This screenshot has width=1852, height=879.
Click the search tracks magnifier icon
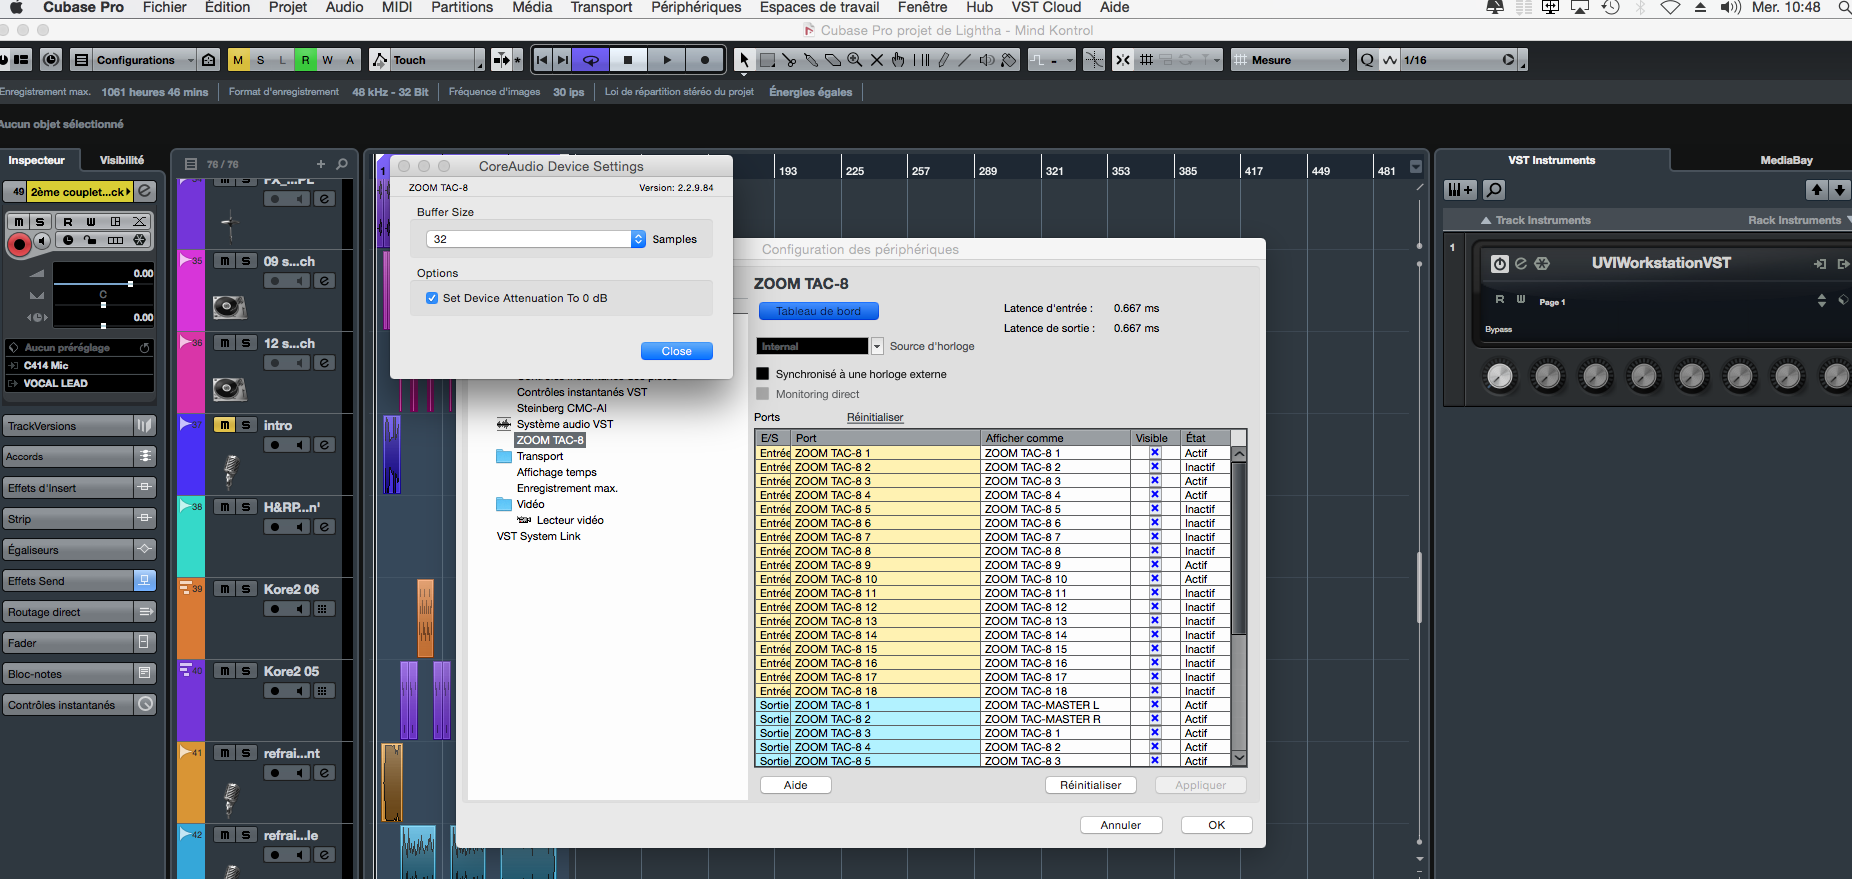coord(342,164)
